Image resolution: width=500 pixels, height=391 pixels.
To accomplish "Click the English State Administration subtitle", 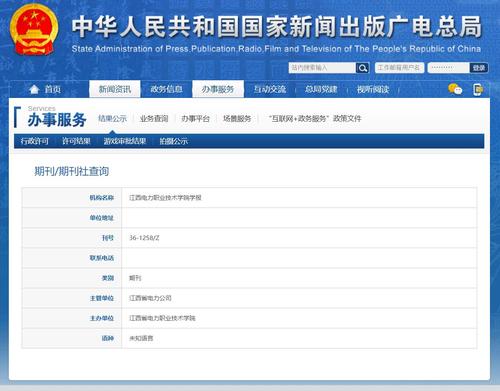I will (276, 49).
